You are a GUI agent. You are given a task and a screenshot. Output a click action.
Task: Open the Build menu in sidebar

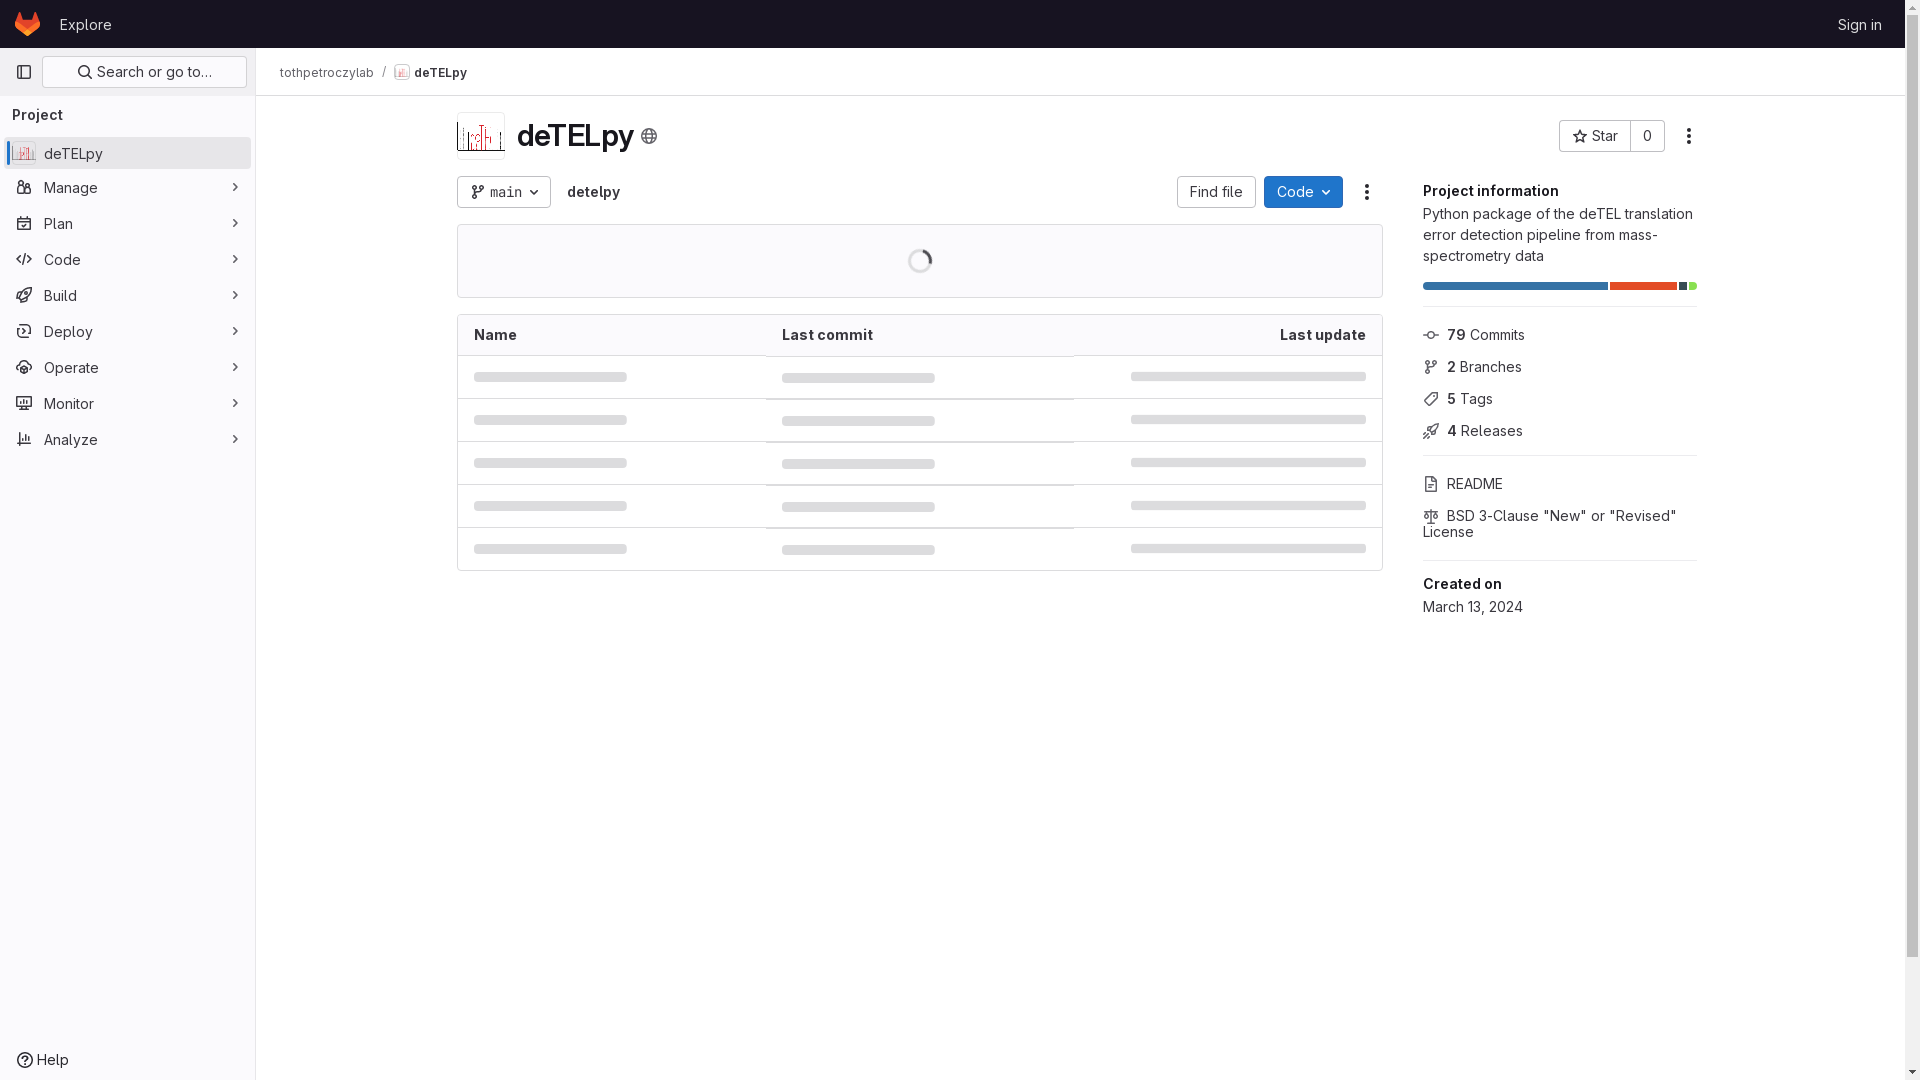[128, 296]
